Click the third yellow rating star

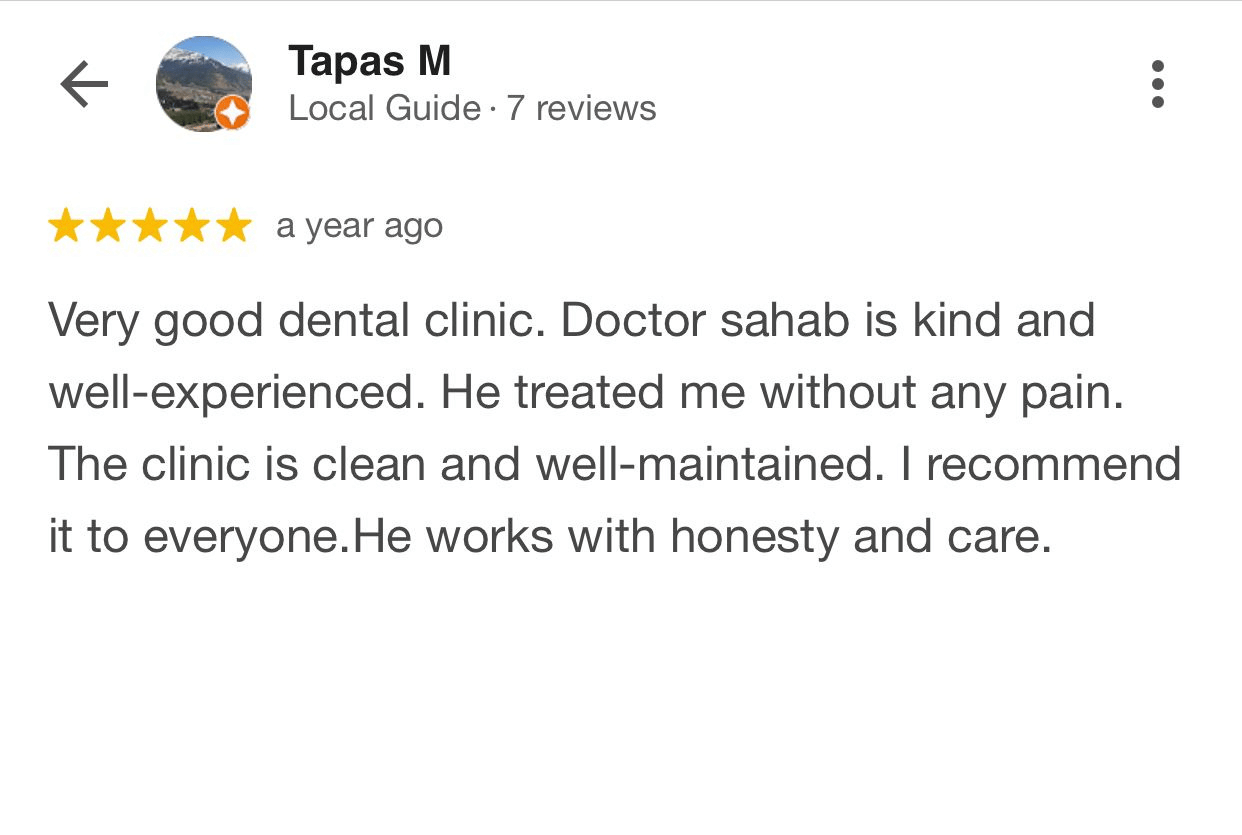[x=149, y=226]
